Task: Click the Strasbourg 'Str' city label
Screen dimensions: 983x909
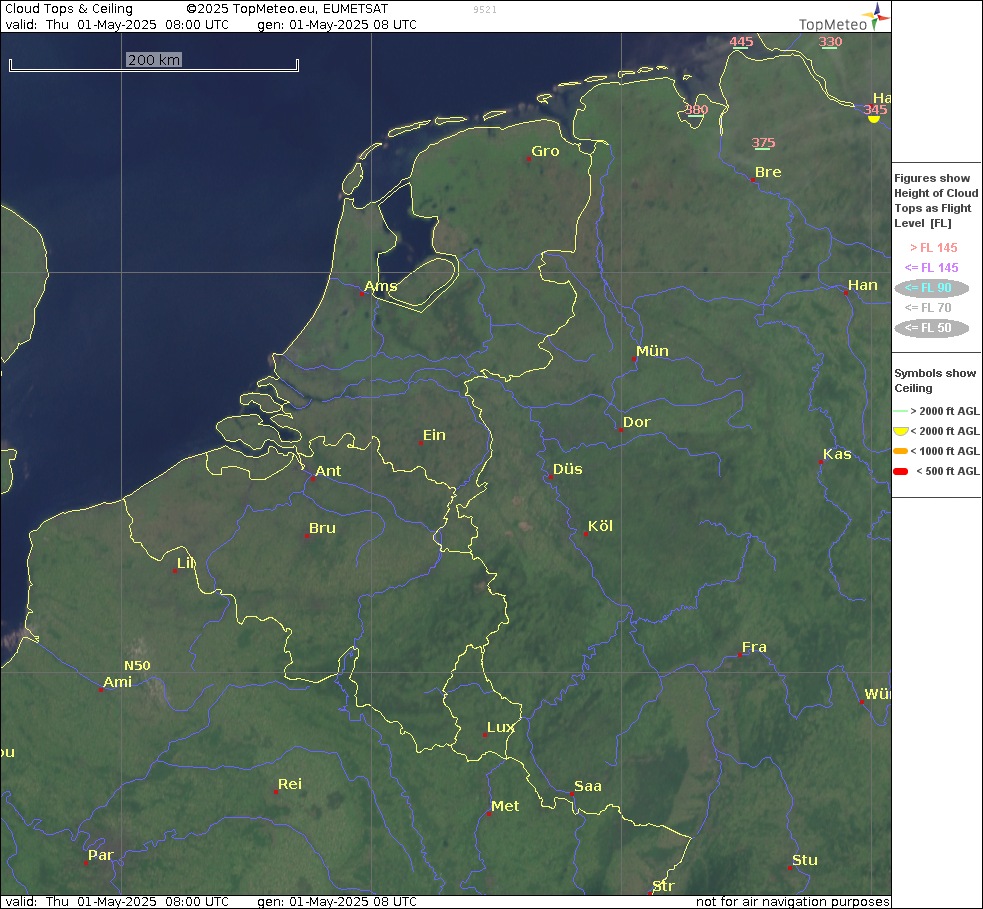Action: coord(663,886)
